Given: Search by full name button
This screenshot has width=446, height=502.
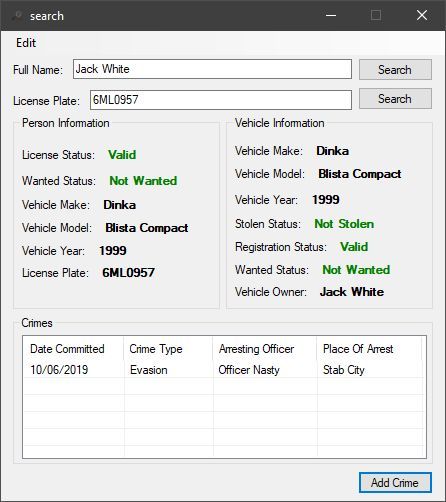Looking at the screenshot, I should (x=395, y=70).
